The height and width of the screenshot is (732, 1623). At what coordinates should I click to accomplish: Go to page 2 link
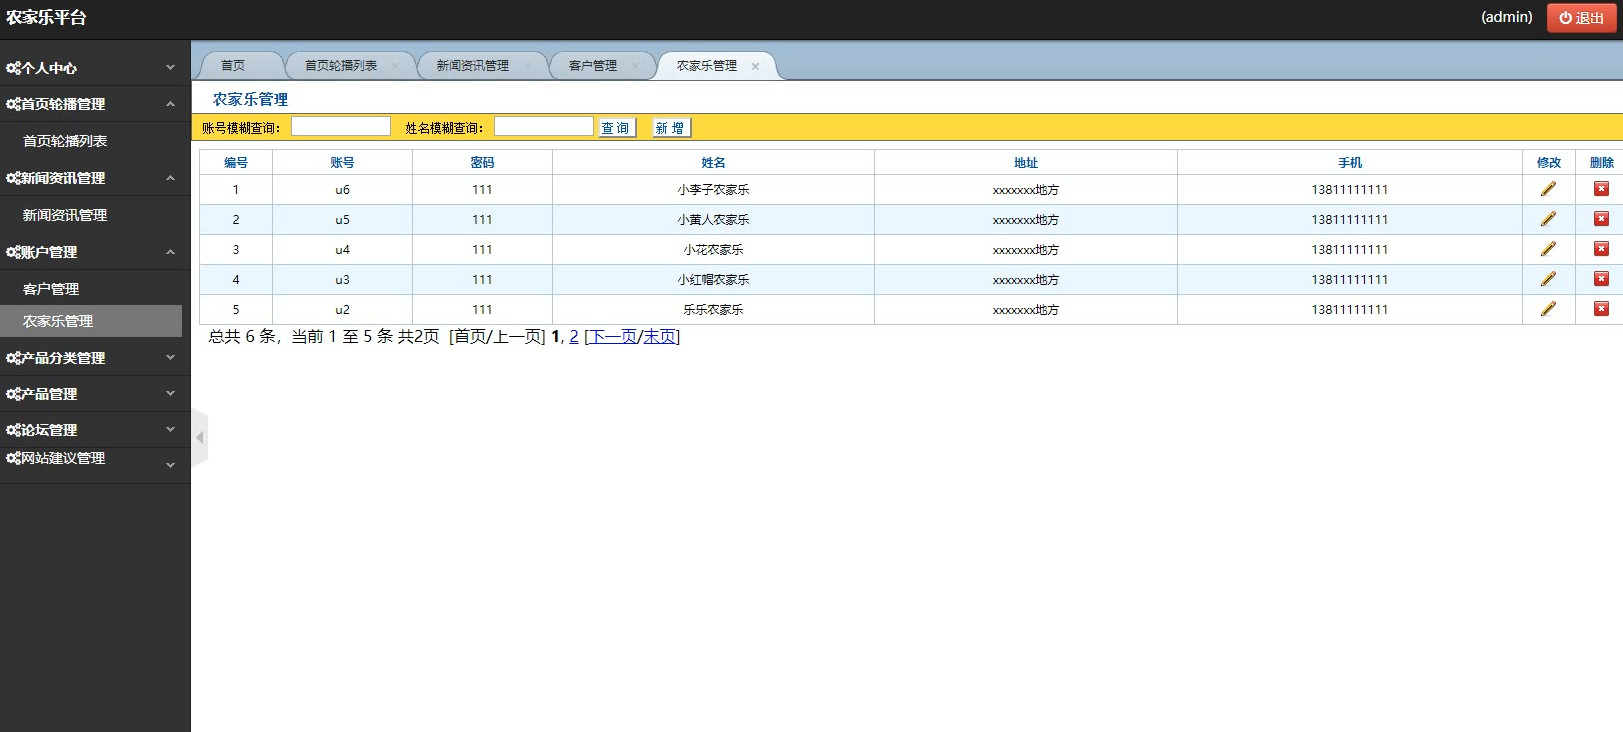pos(574,337)
